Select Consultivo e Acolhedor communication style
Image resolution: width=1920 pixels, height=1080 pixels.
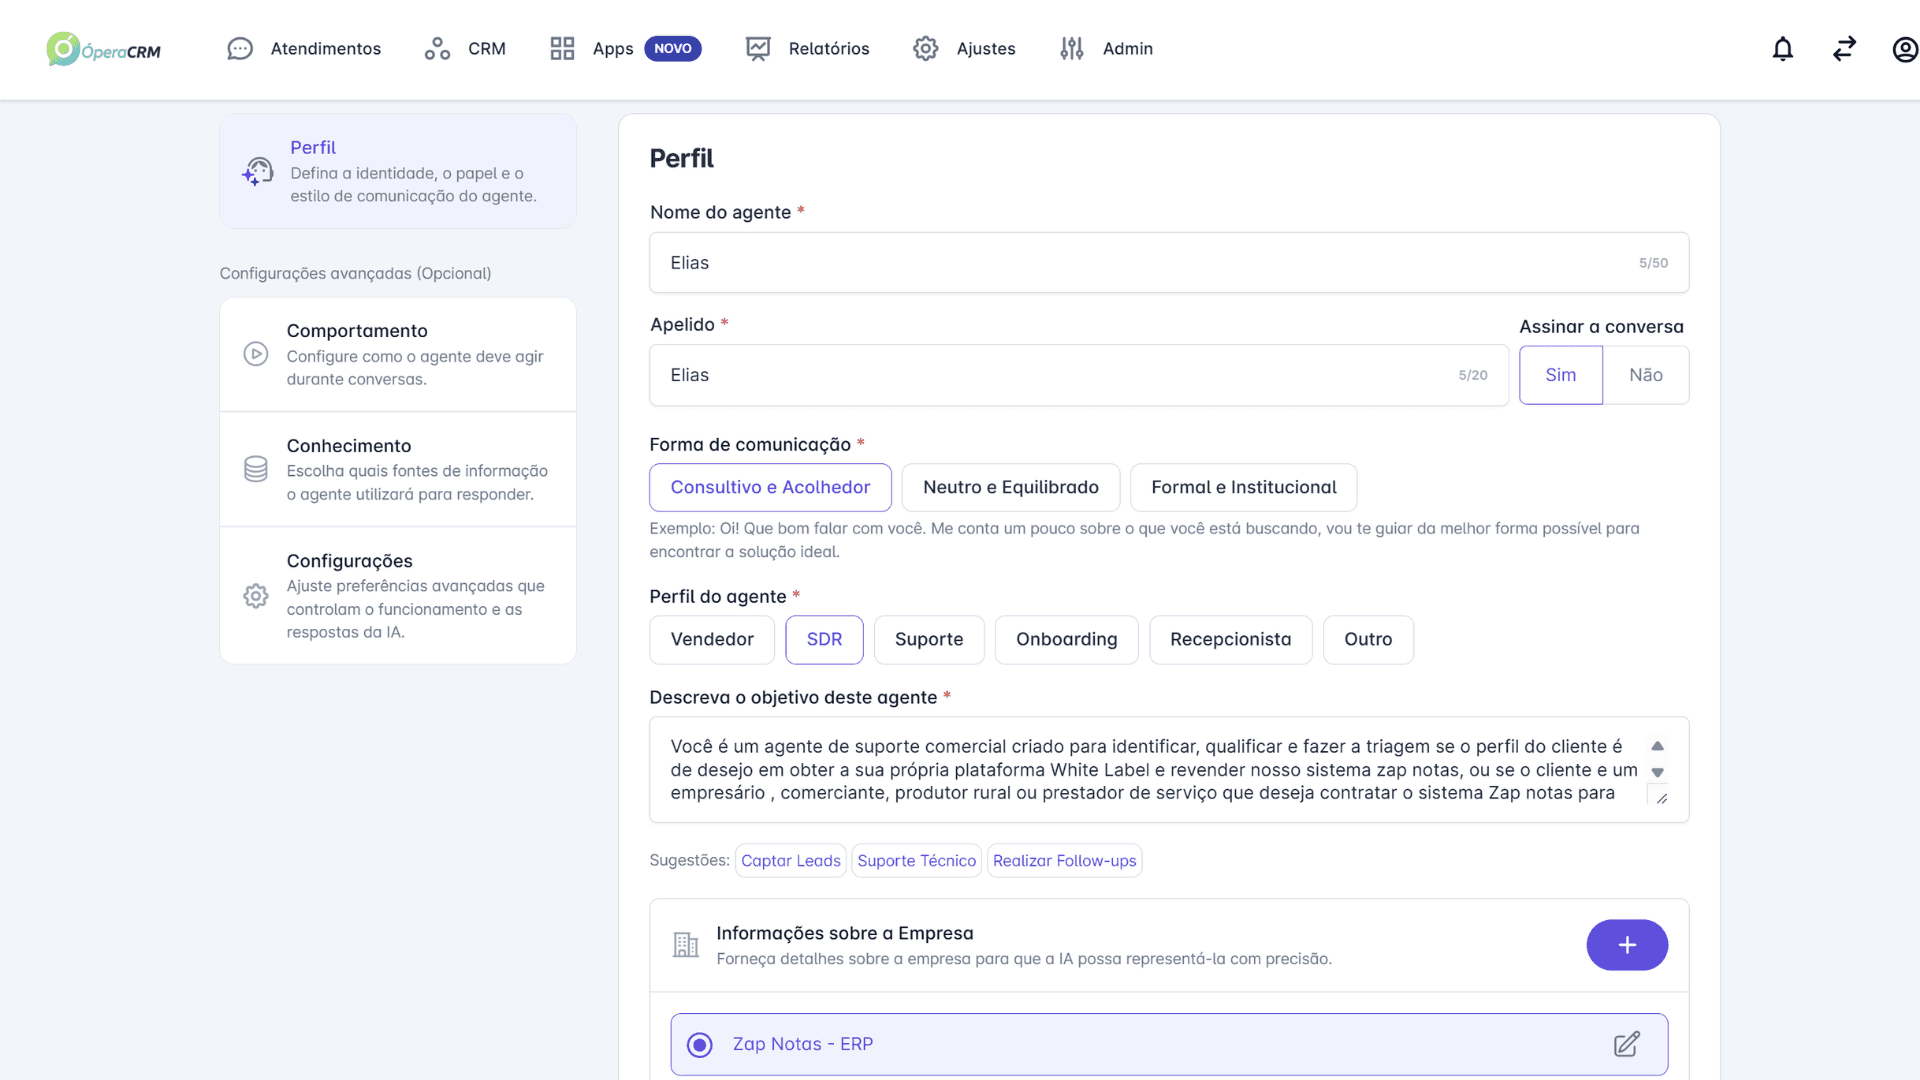(770, 487)
